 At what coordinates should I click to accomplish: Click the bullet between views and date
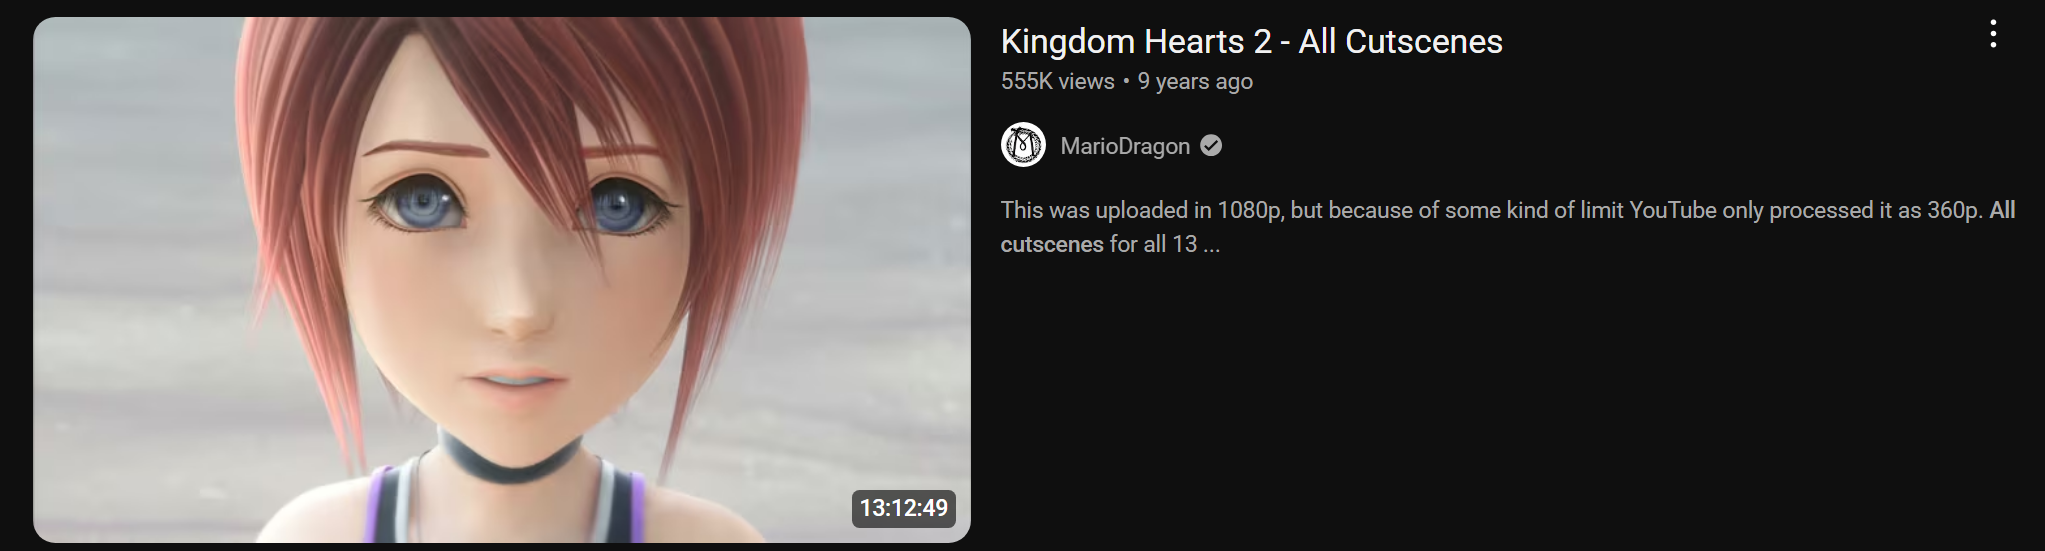click(1126, 81)
